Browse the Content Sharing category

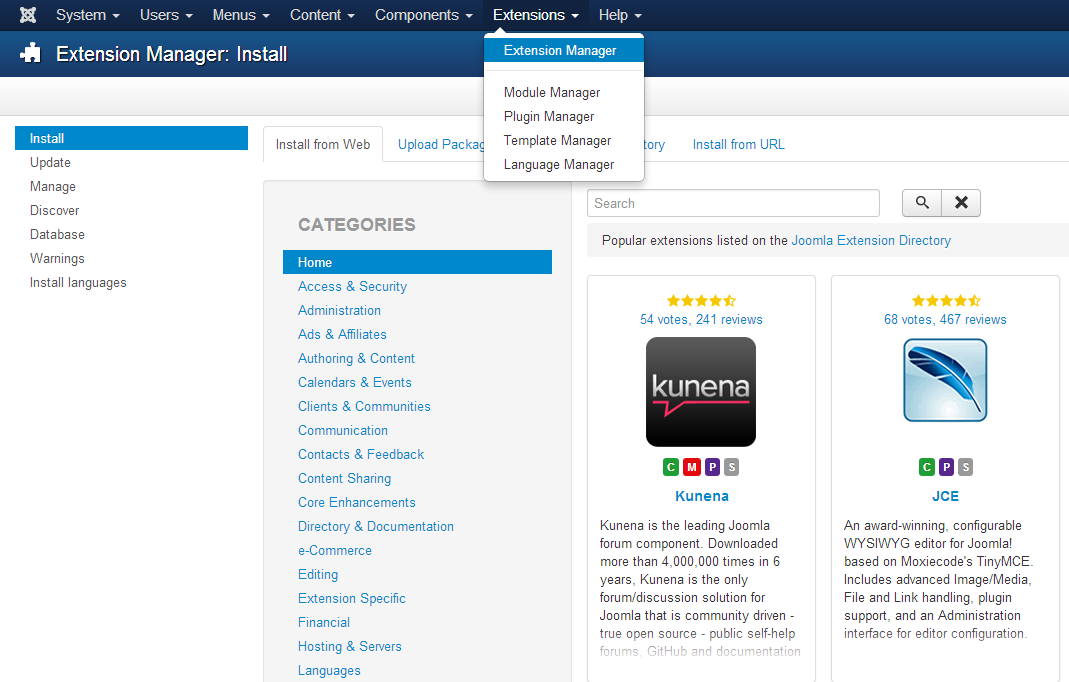(344, 478)
